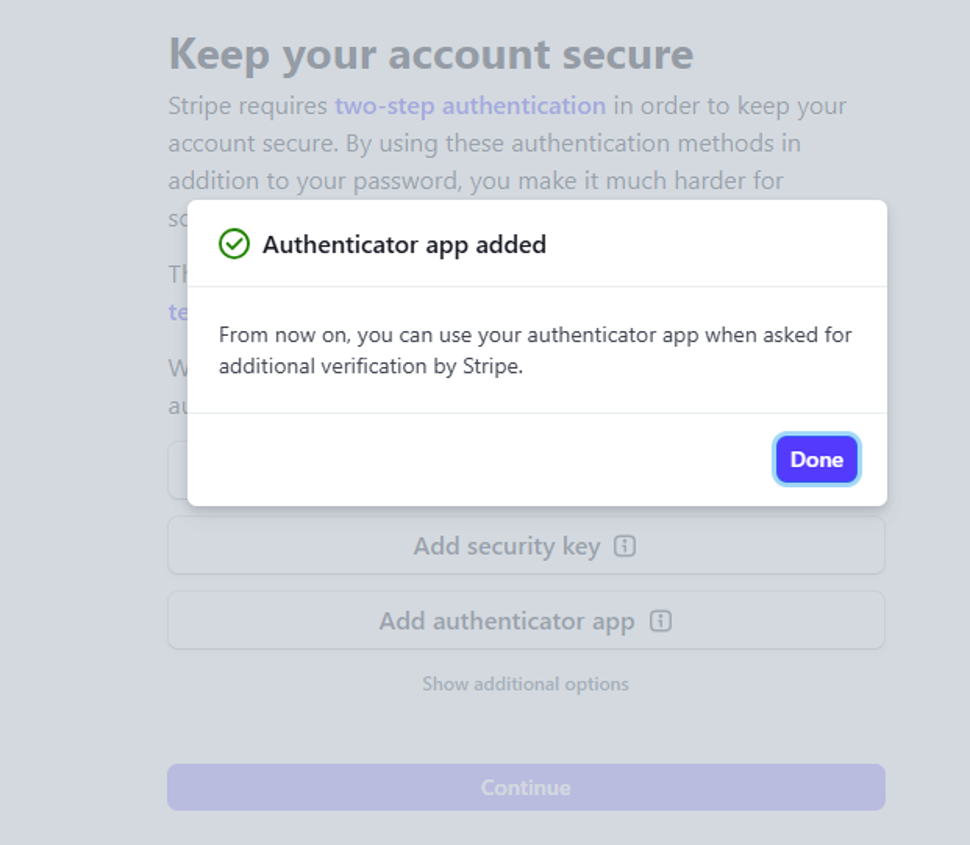Click the button edge hidden behind the dialog

pos(177,470)
